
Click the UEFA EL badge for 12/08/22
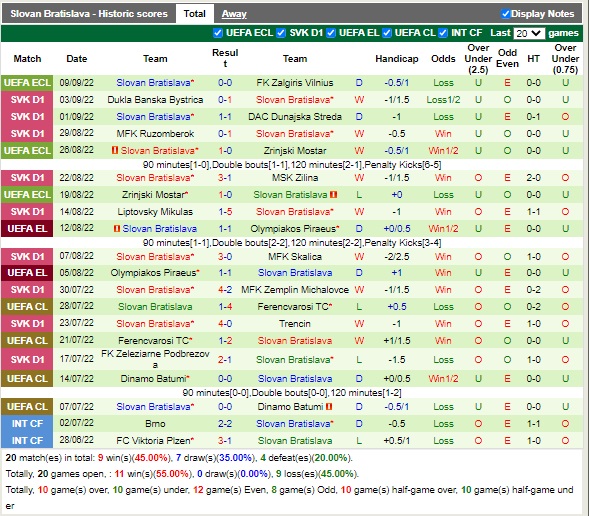27,228
